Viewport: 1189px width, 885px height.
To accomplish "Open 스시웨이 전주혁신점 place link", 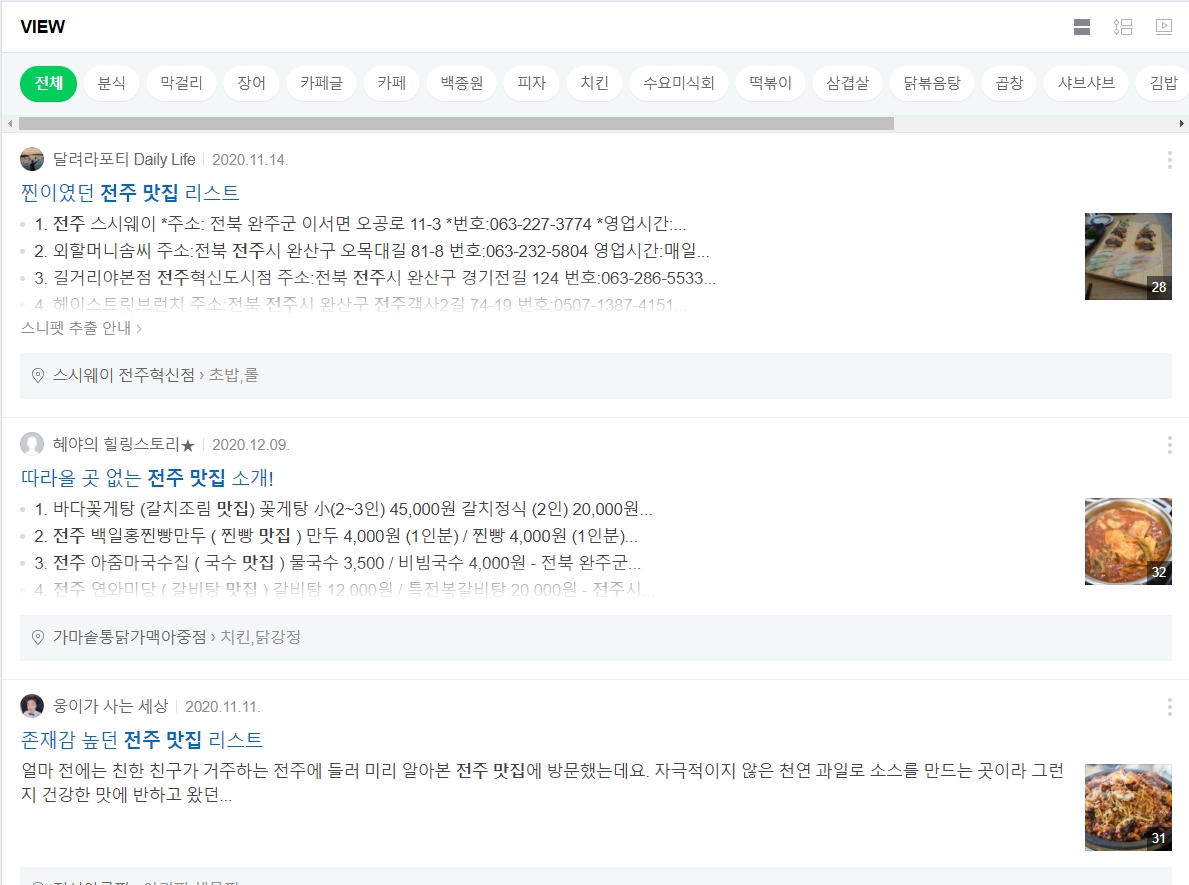I will [123, 376].
